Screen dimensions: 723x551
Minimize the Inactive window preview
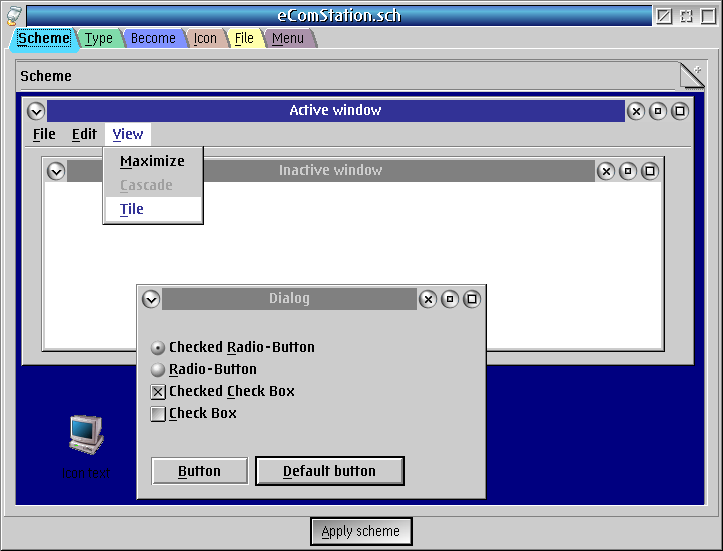click(x=628, y=172)
